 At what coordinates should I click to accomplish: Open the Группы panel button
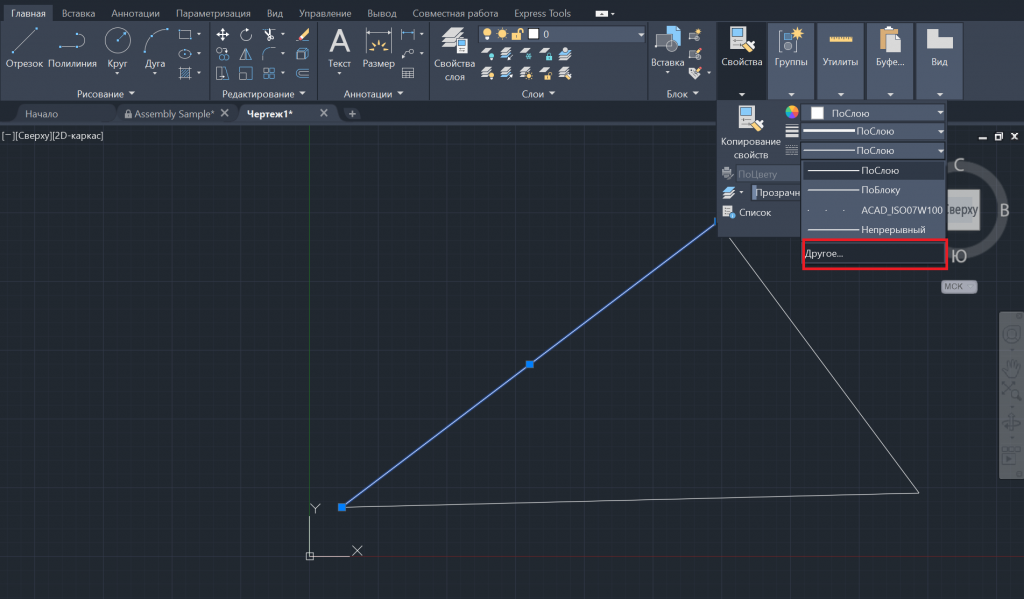(791, 60)
